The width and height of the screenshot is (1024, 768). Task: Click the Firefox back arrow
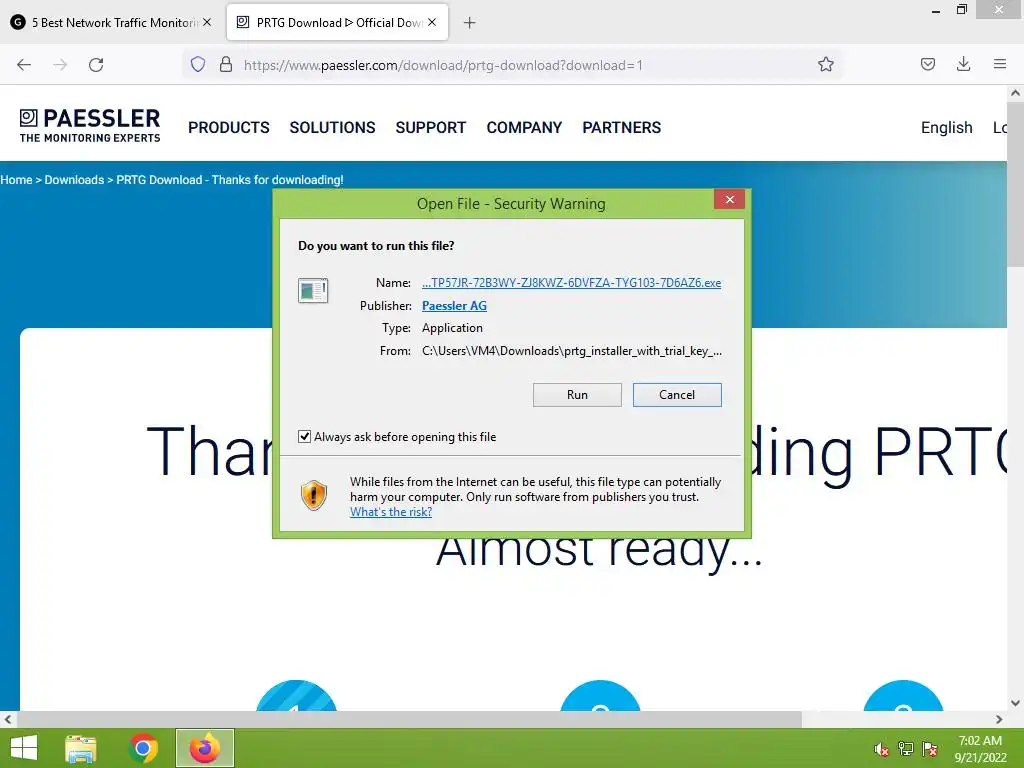(24, 65)
